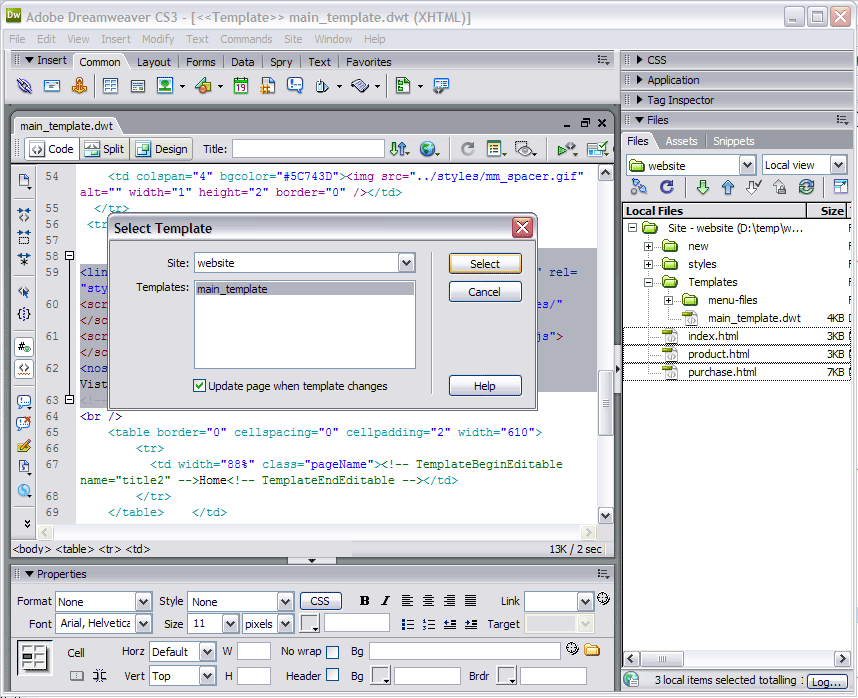Open Local view dropdown

pyautogui.click(x=838, y=165)
